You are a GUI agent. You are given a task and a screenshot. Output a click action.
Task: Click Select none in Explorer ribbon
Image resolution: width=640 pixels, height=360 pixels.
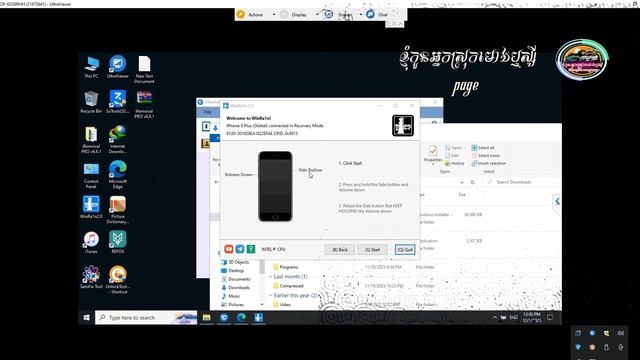point(485,156)
